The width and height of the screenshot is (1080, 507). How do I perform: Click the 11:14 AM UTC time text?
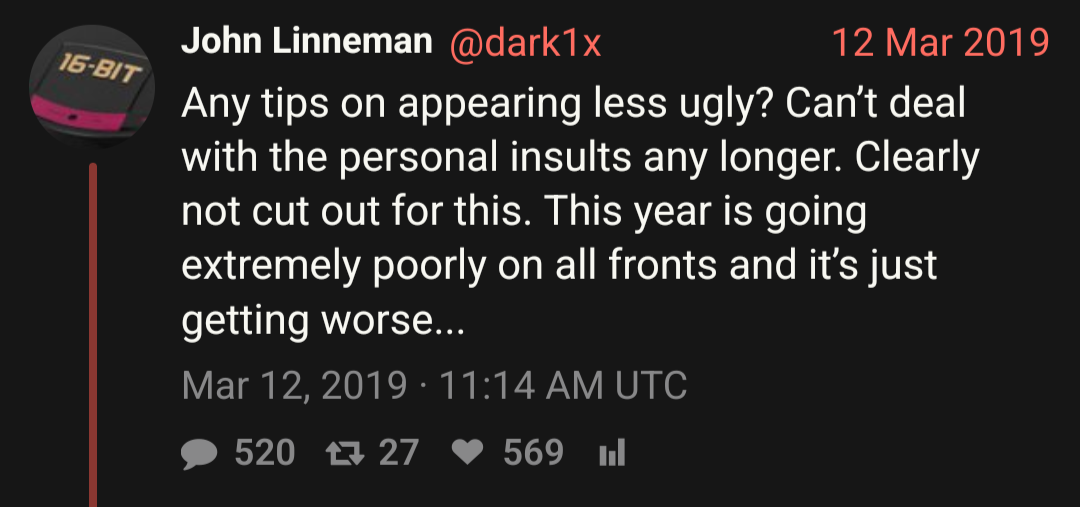[x=561, y=385]
